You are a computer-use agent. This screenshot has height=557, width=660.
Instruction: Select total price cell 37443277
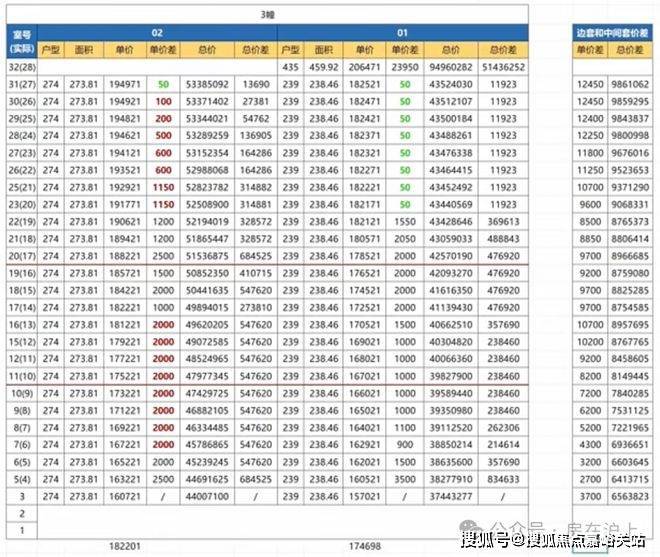click(450, 495)
